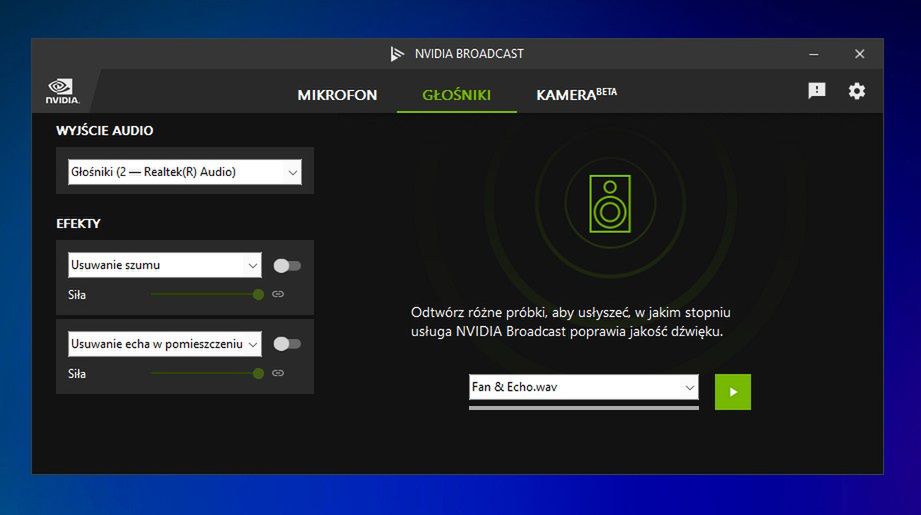The image size is (921, 515).
Task: Open the audio output device dropdown
Action: 185,172
